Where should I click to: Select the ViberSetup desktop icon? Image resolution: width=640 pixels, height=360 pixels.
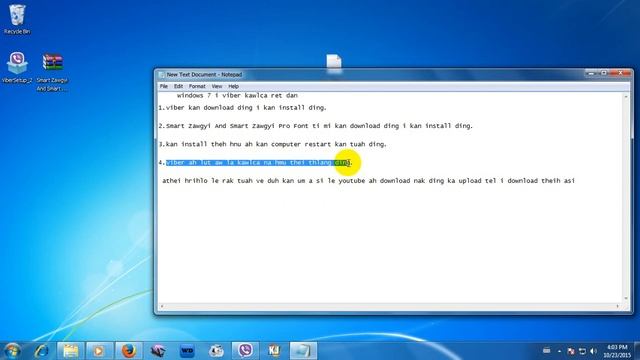coord(17,68)
